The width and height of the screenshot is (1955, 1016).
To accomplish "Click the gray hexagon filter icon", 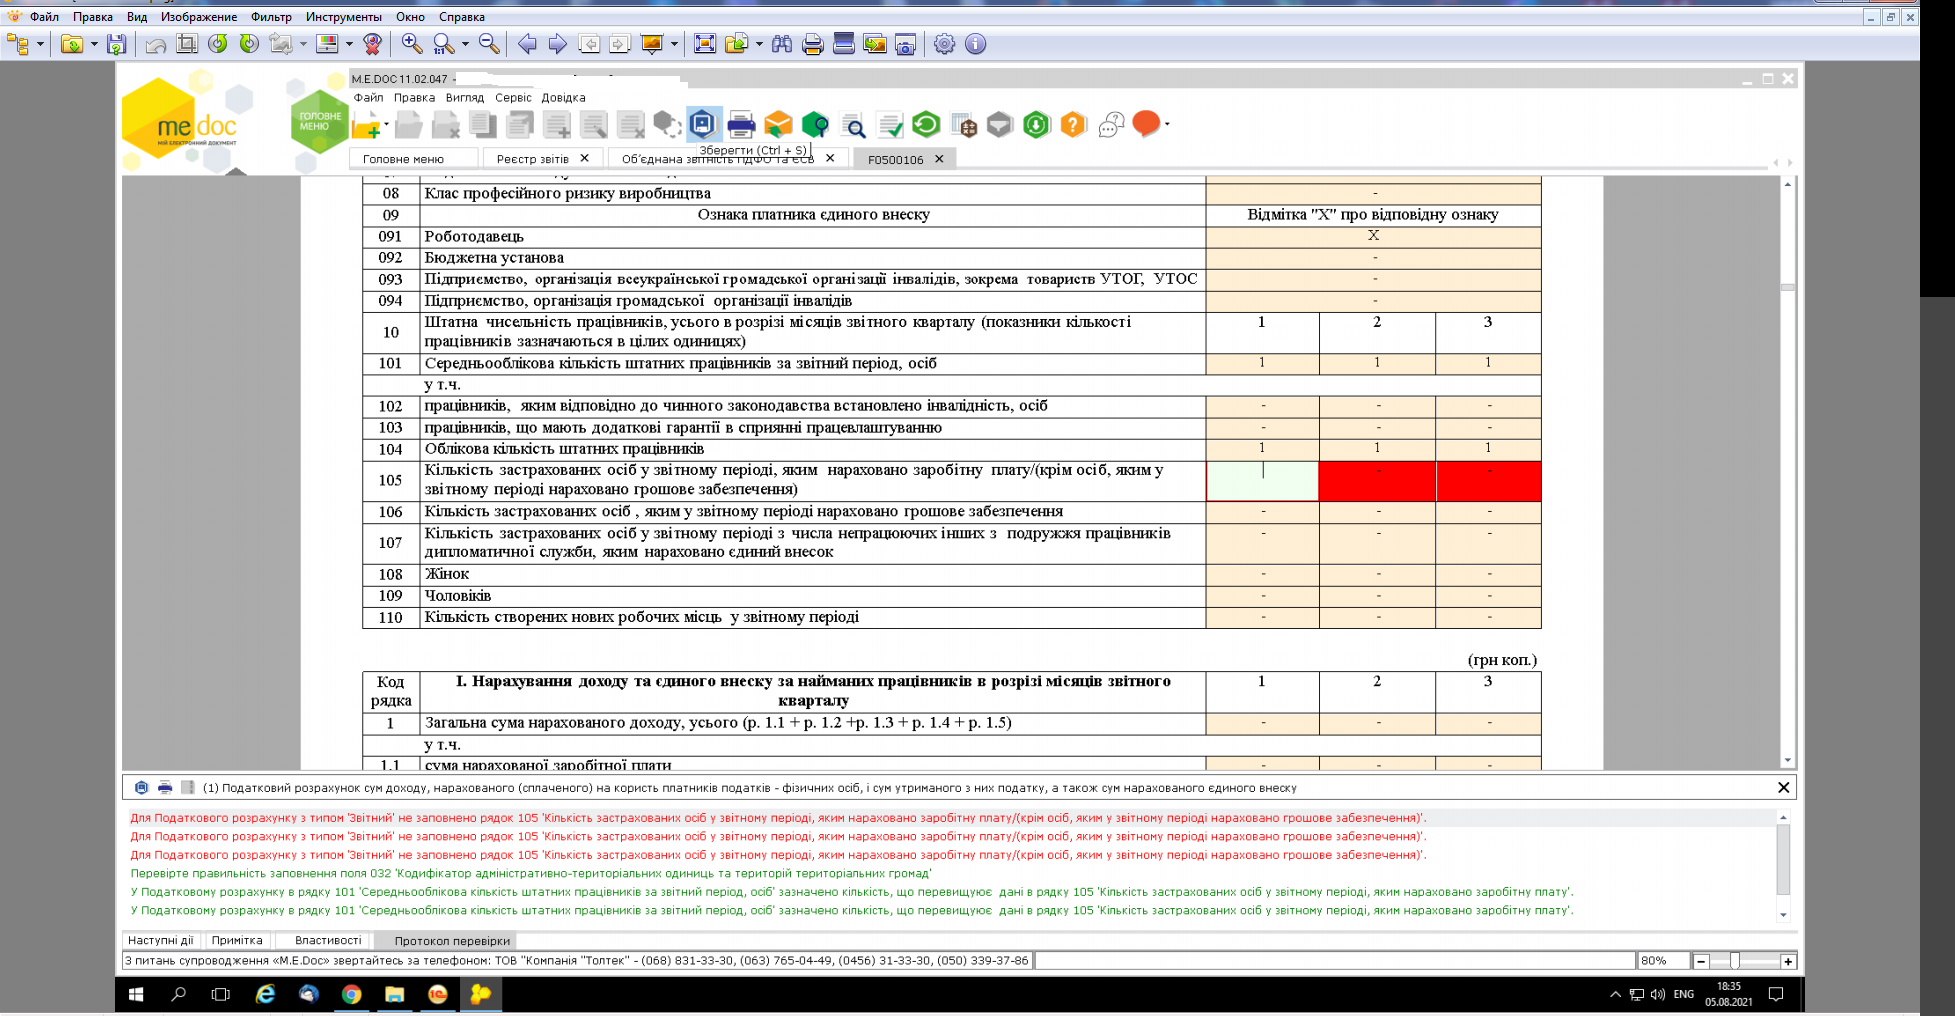I will pos(1000,125).
